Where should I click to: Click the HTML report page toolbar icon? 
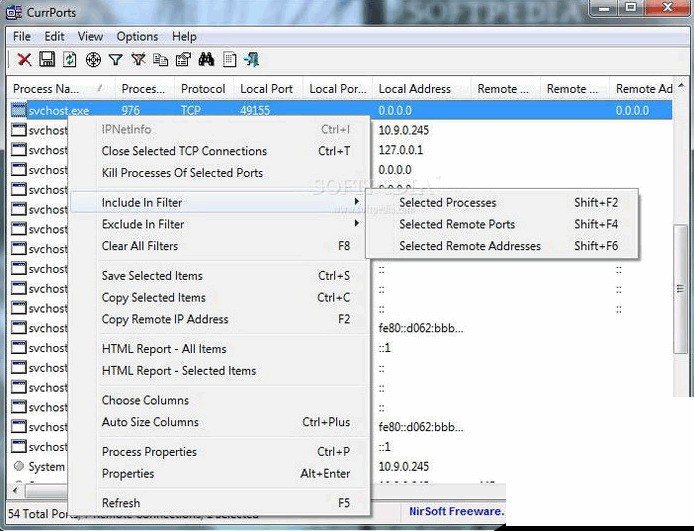click(x=229, y=59)
